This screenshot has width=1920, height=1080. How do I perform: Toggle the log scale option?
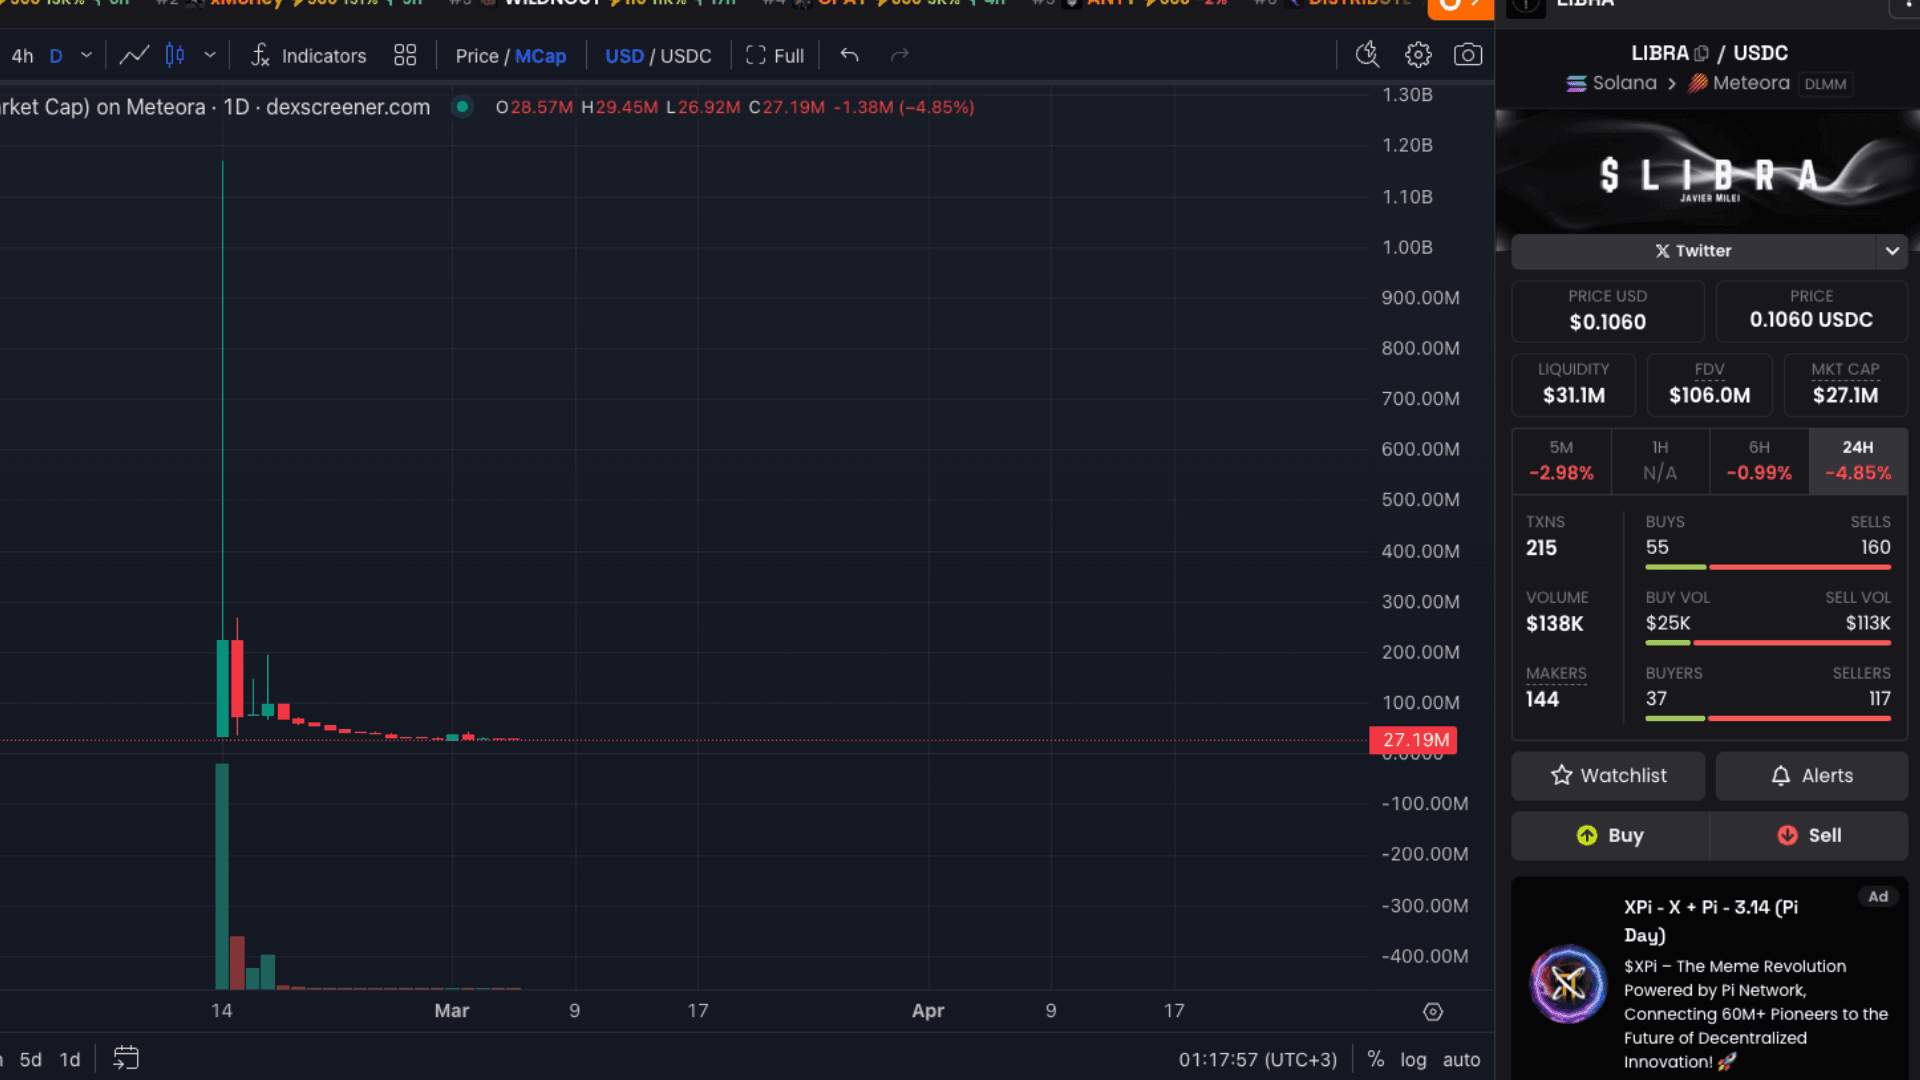coord(1413,1059)
